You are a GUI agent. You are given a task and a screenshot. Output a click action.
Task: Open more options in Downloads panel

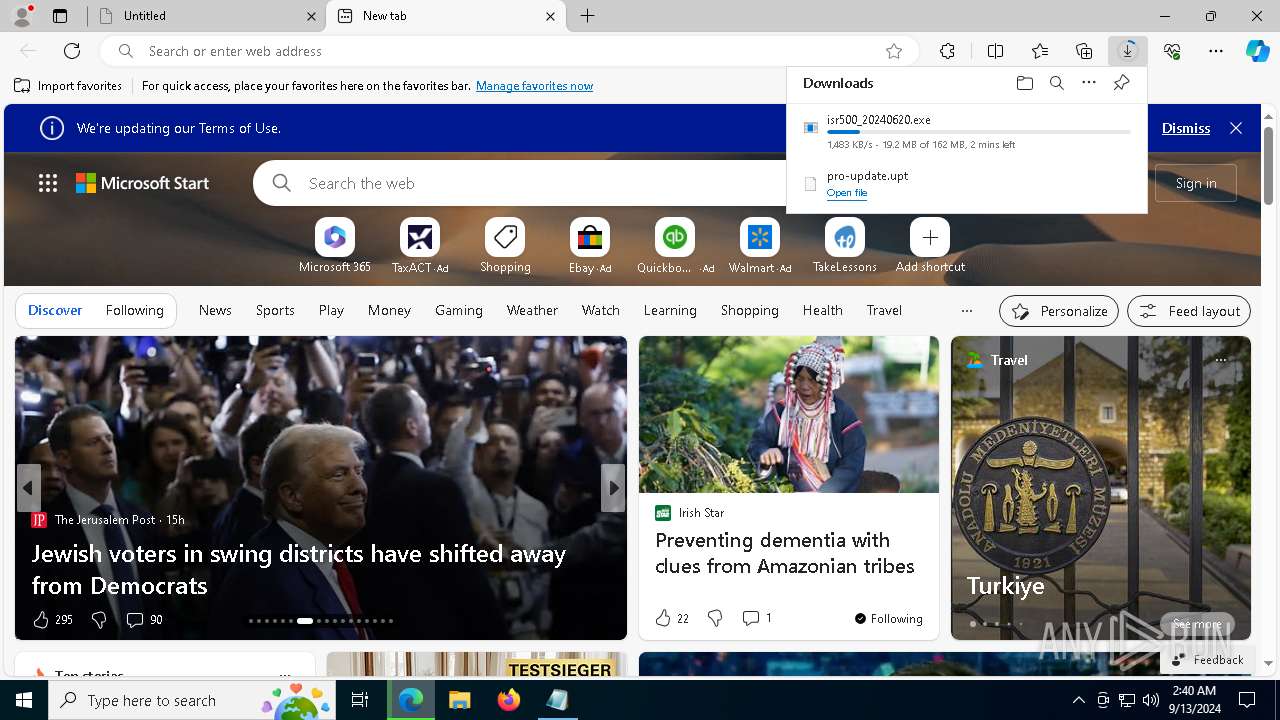(1089, 83)
